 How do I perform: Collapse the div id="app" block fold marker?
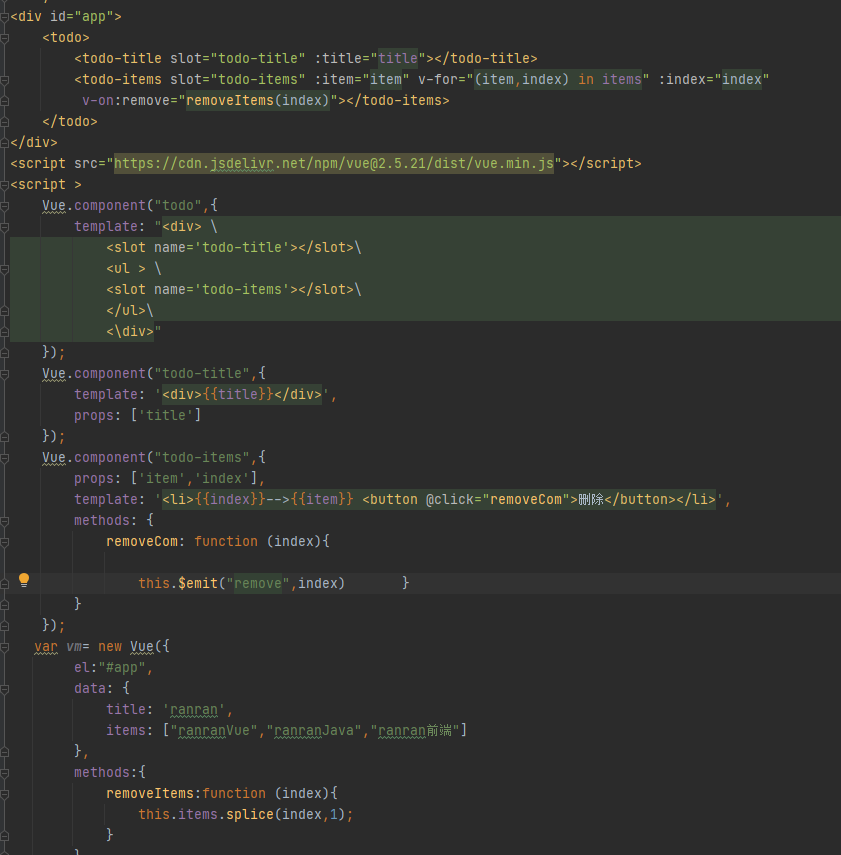(4, 17)
